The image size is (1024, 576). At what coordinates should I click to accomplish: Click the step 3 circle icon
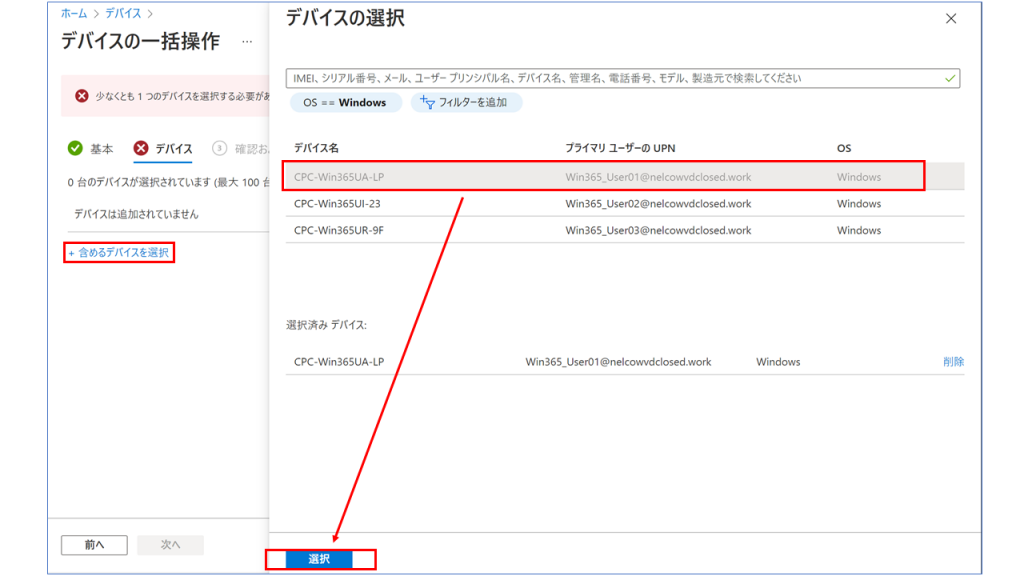[219, 148]
